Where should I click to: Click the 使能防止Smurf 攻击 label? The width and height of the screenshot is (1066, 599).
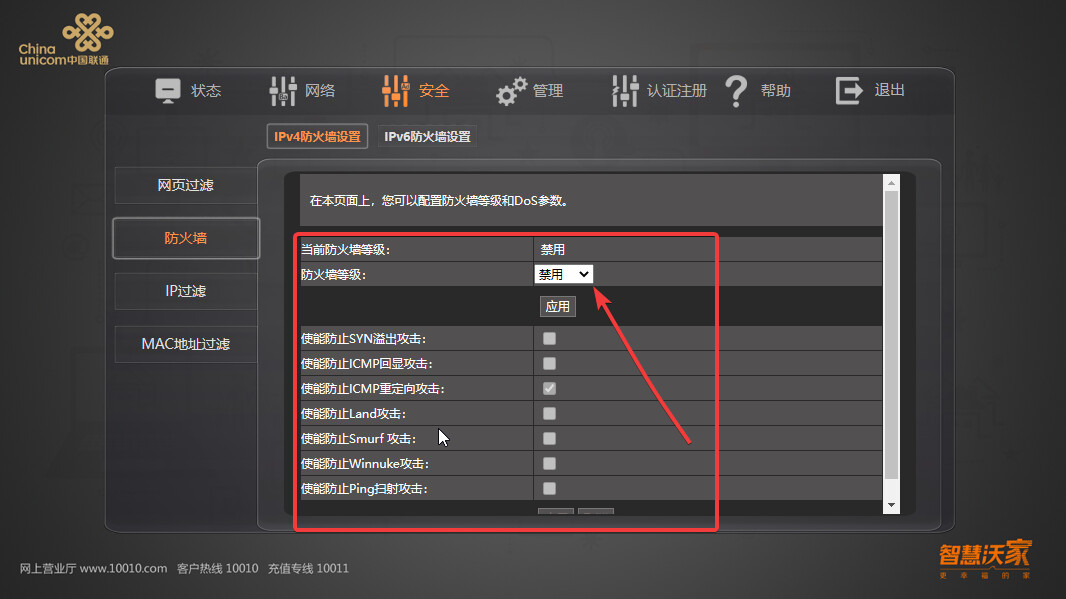pyautogui.click(x=358, y=439)
